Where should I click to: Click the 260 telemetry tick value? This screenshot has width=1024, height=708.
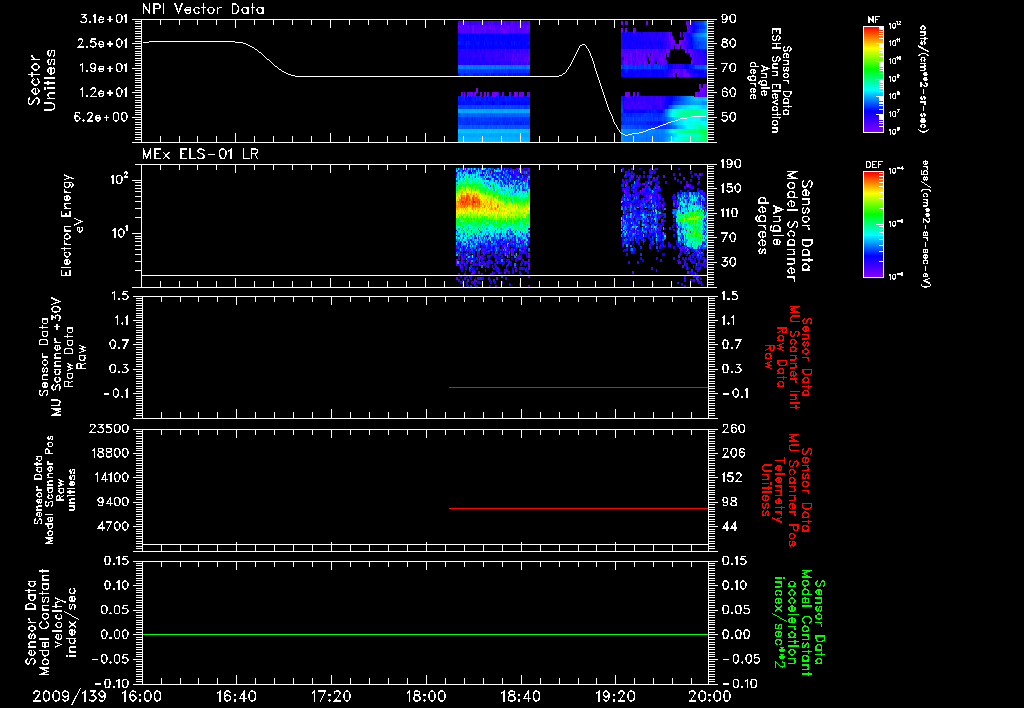click(733, 428)
